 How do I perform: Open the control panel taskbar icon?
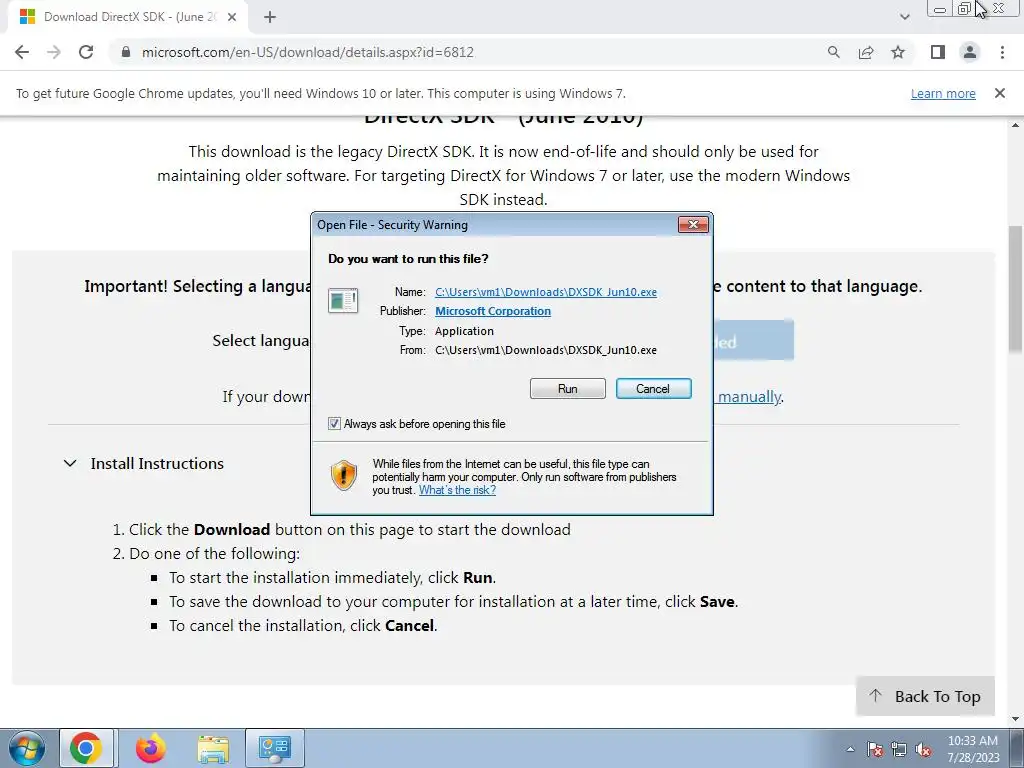(274, 748)
